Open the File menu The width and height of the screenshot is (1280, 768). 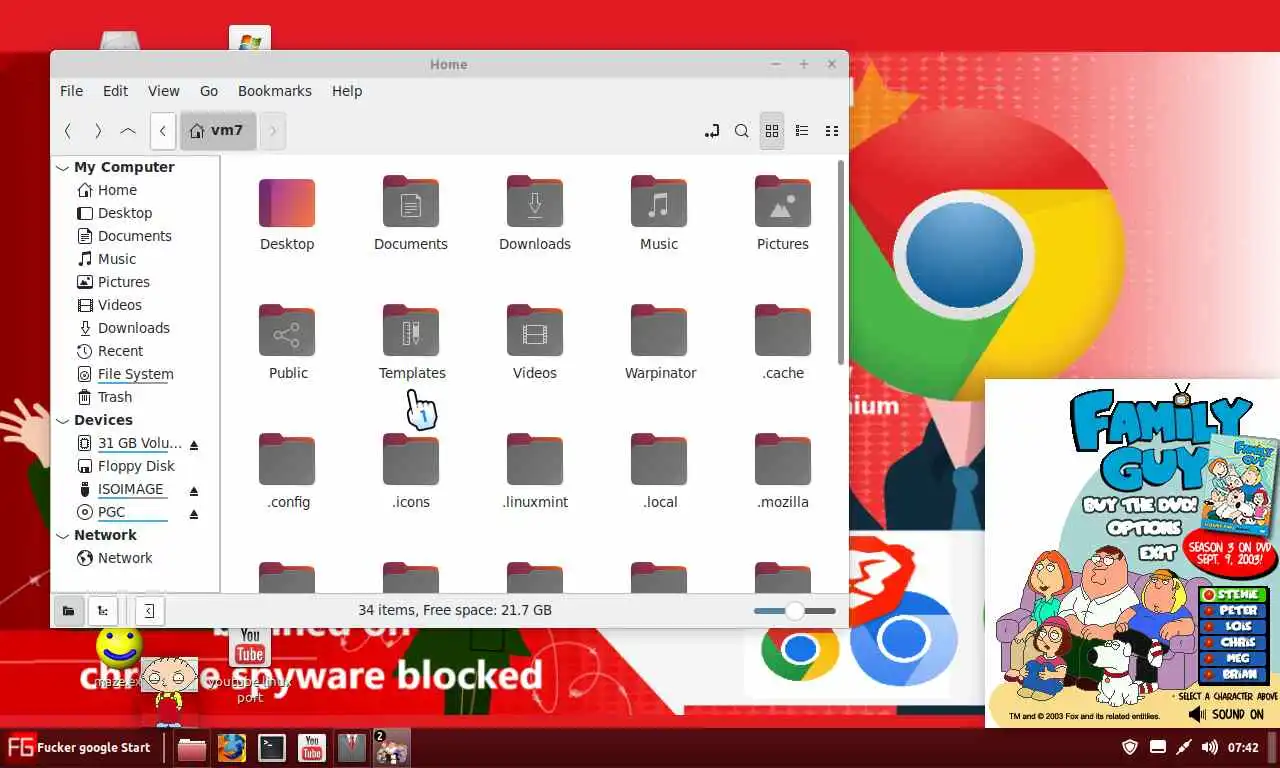[x=72, y=91]
